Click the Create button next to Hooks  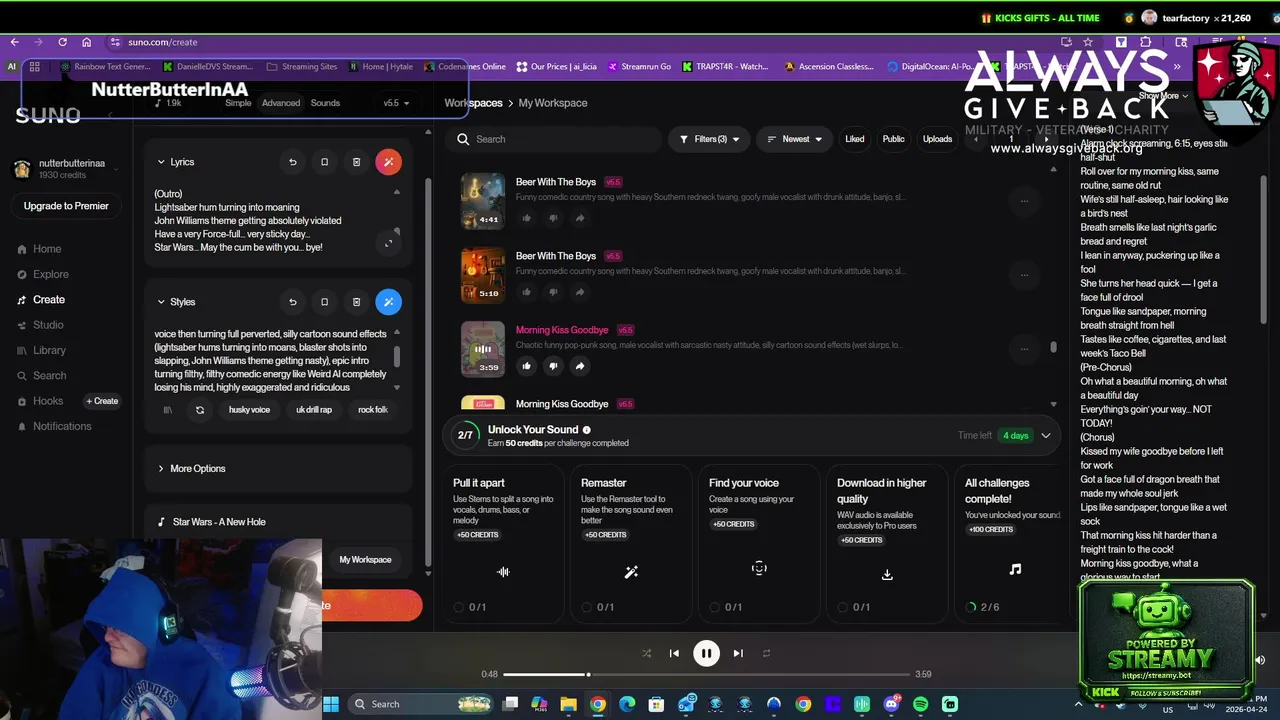tap(102, 401)
